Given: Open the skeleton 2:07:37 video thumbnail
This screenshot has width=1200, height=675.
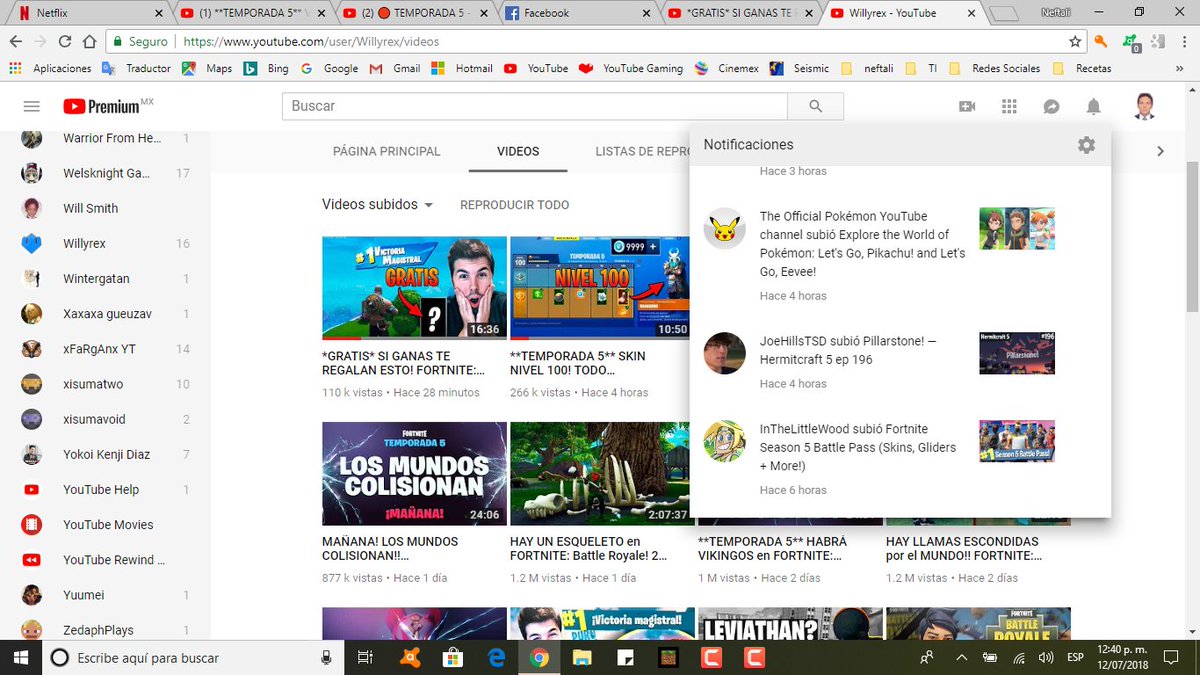Looking at the screenshot, I should (600, 473).
